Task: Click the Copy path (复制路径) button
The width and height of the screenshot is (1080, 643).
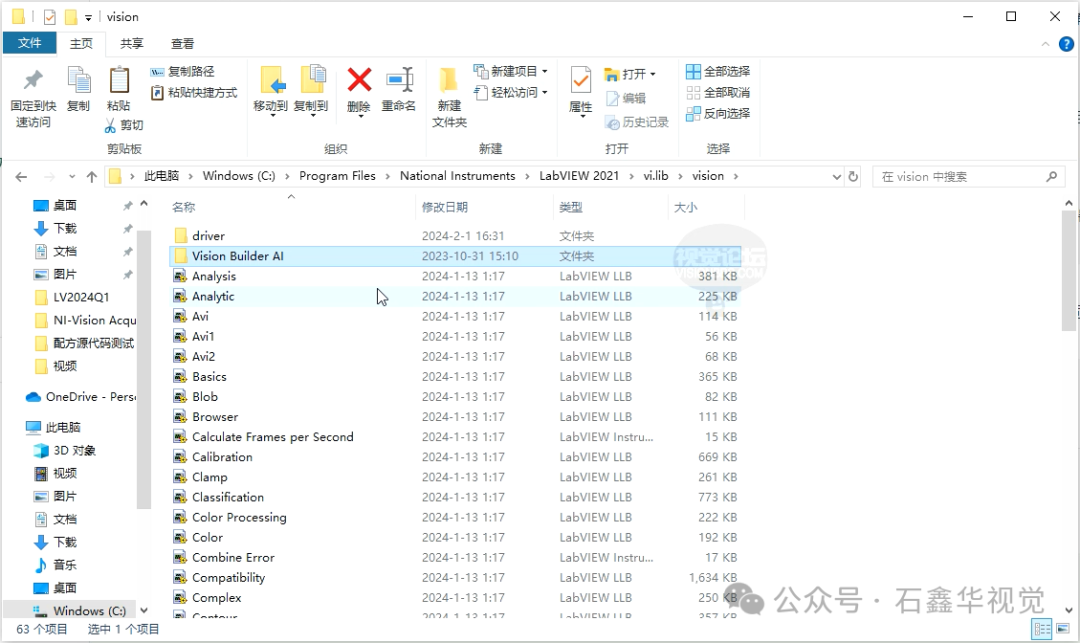Action: click(183, 71)
